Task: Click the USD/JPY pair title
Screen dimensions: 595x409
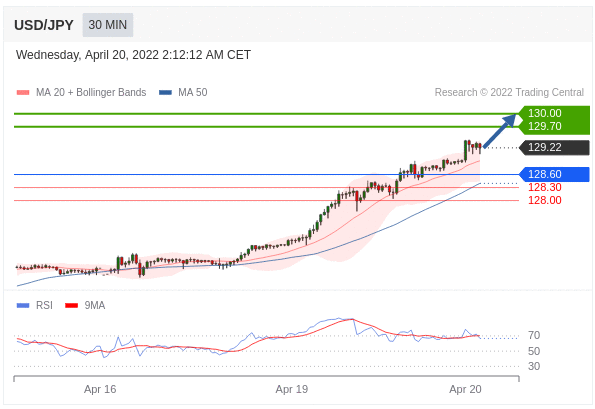Action: [44, 25]
